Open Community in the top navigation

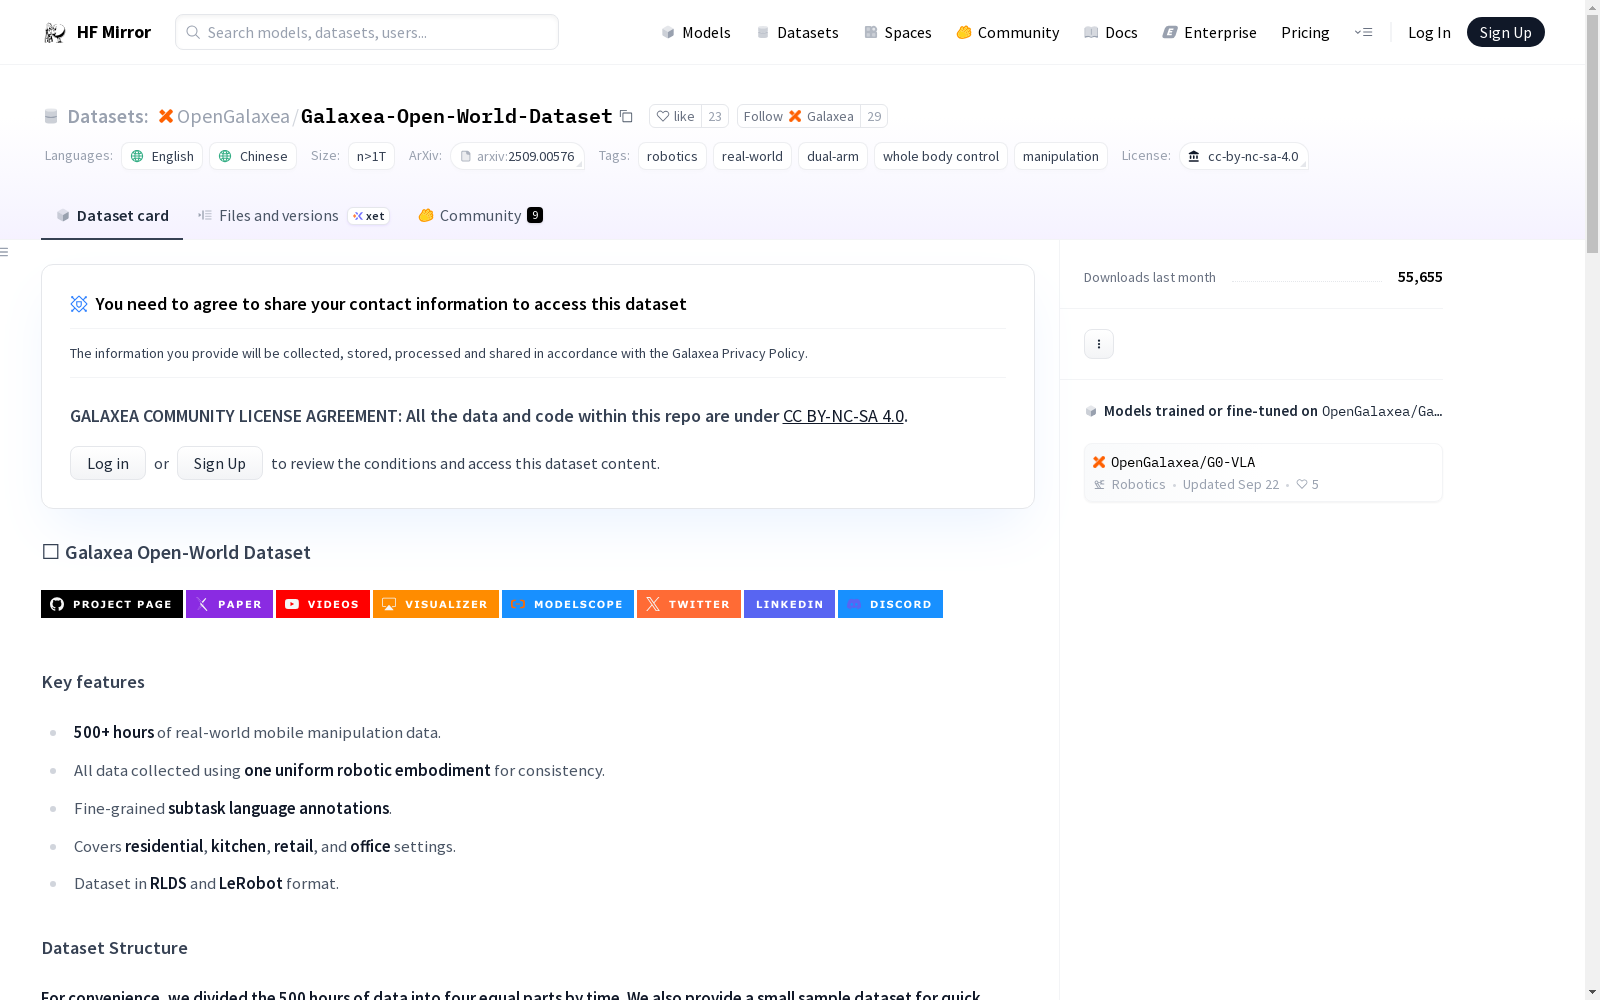click(1008, 32)
